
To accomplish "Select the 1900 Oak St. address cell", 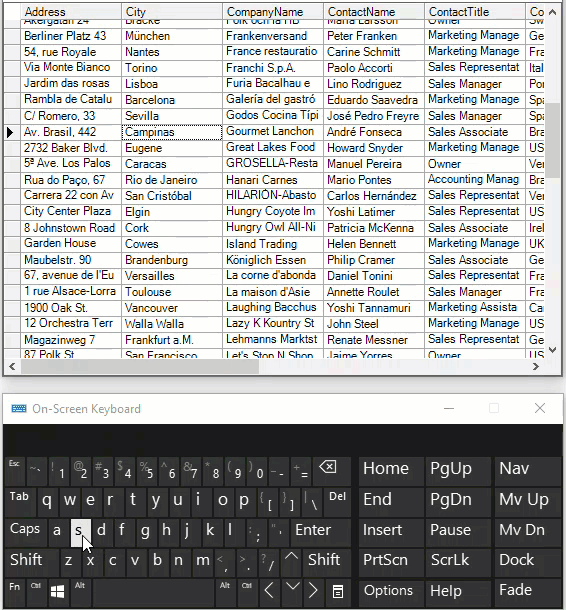I will pyautogui.click(x=71, y=308).
